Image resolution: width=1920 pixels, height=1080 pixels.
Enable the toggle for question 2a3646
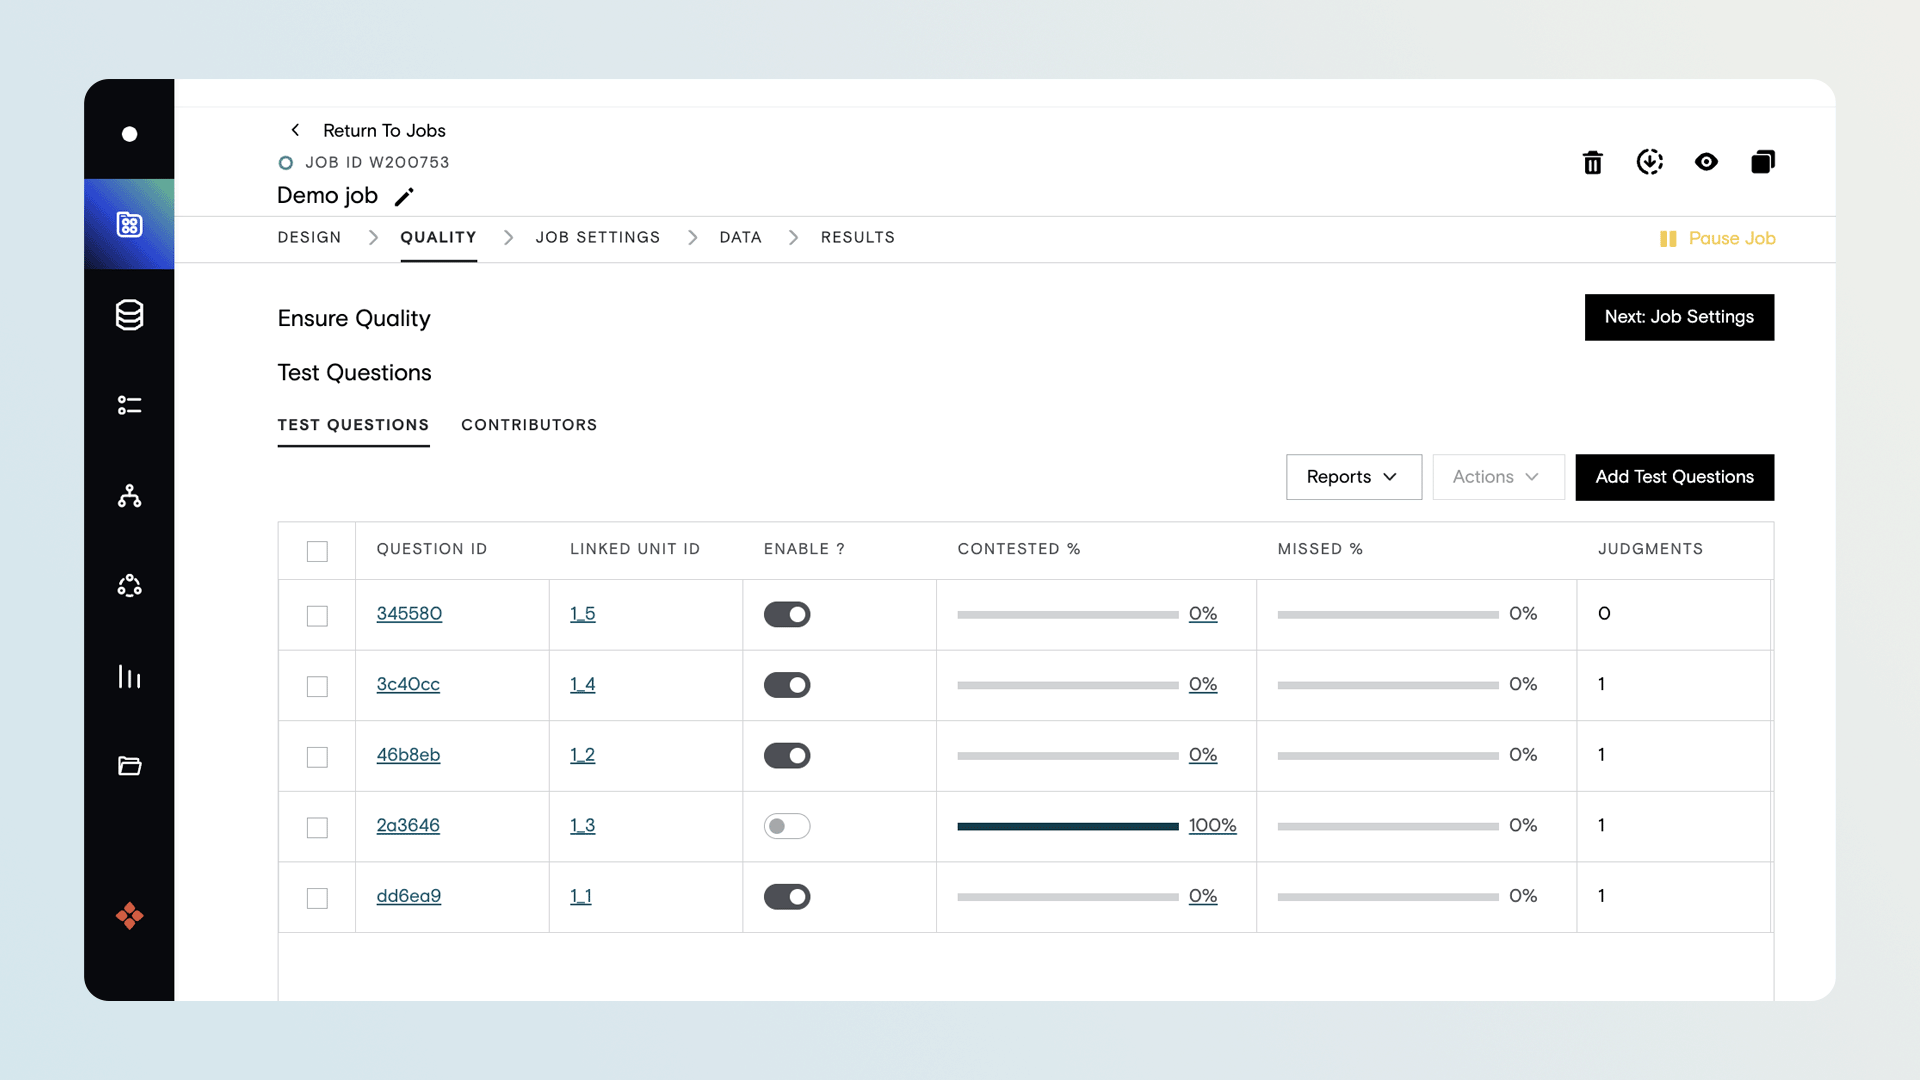(x=787, y=826)
